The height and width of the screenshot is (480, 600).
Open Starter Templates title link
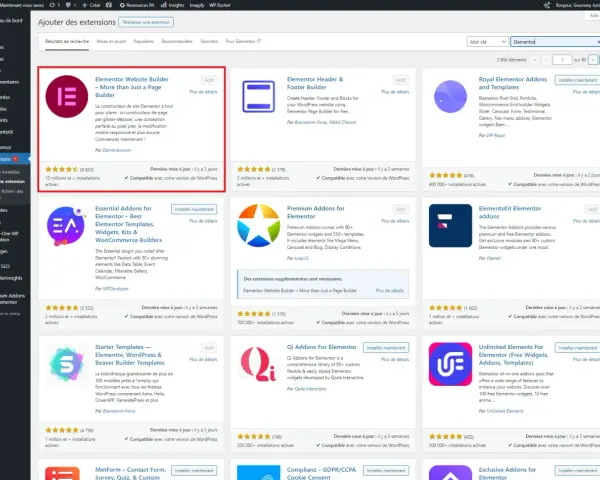130,355
